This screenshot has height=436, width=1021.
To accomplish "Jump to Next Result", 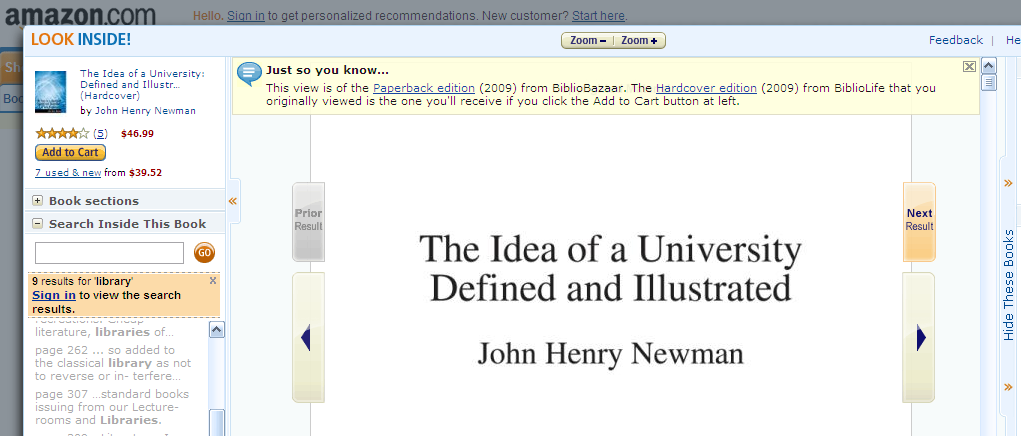I will pyautogui.click(x=919, y=221).
